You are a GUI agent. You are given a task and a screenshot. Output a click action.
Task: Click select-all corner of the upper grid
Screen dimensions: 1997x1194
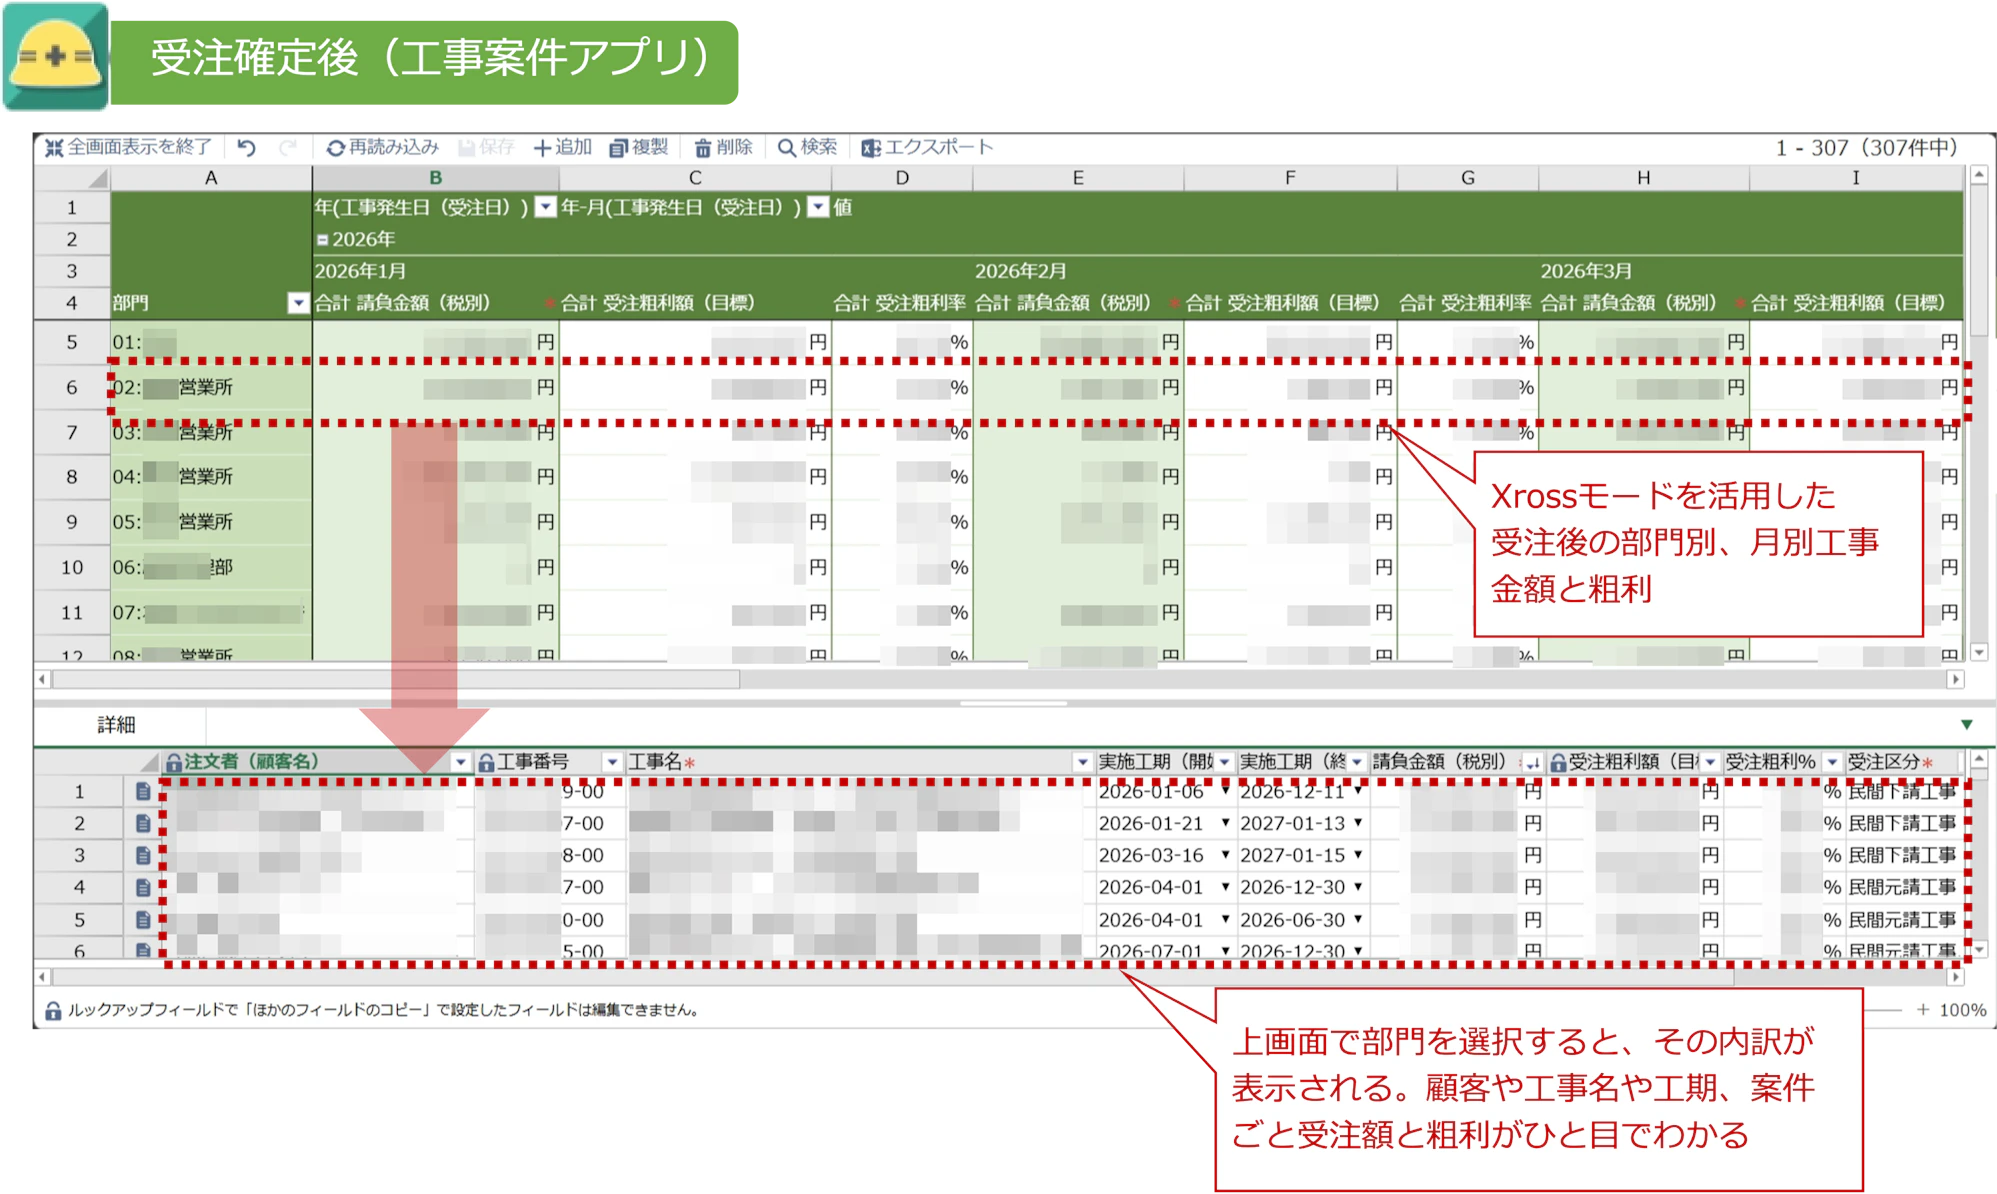[72, 178]
